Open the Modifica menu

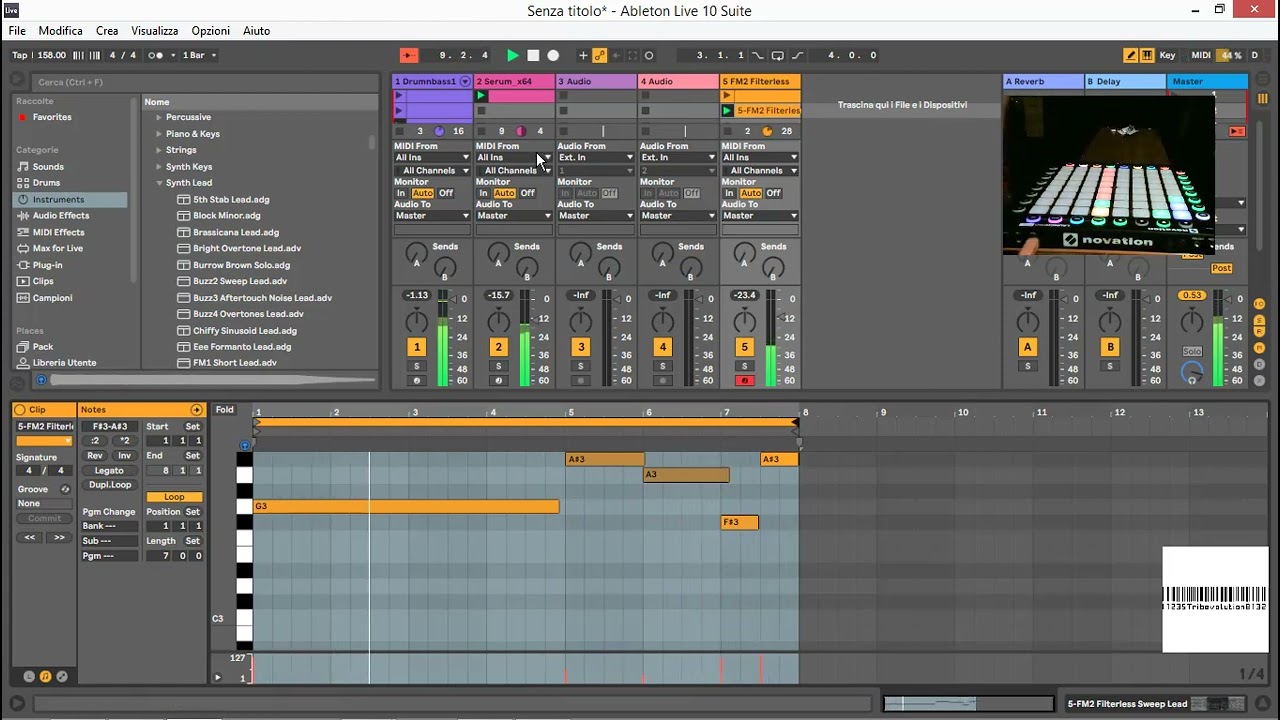click(60, 31)
